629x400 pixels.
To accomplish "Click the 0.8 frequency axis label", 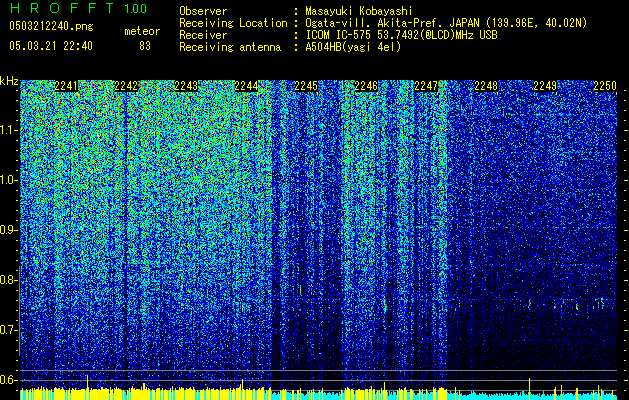I will click(9, 280).
